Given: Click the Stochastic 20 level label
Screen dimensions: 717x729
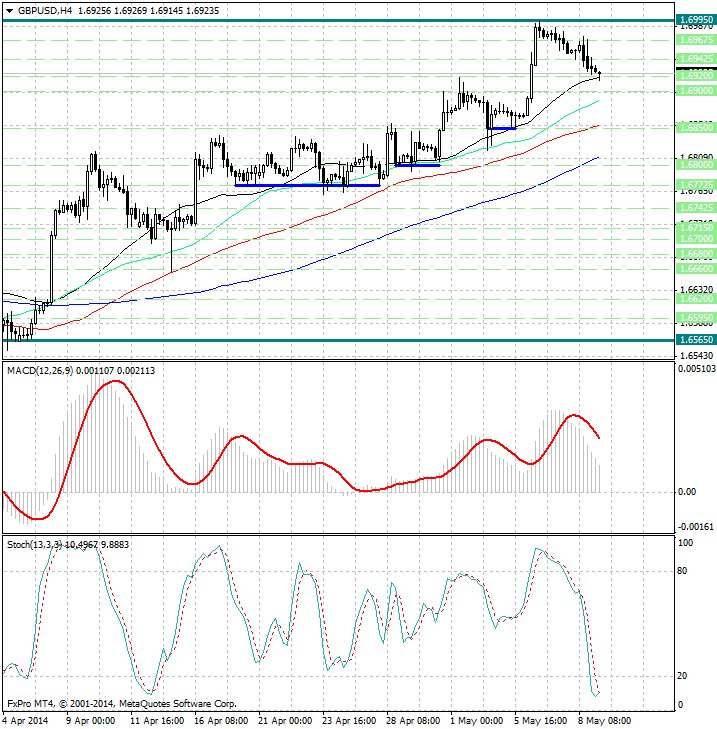Looking at the screenshot, I should click(682, 676).
